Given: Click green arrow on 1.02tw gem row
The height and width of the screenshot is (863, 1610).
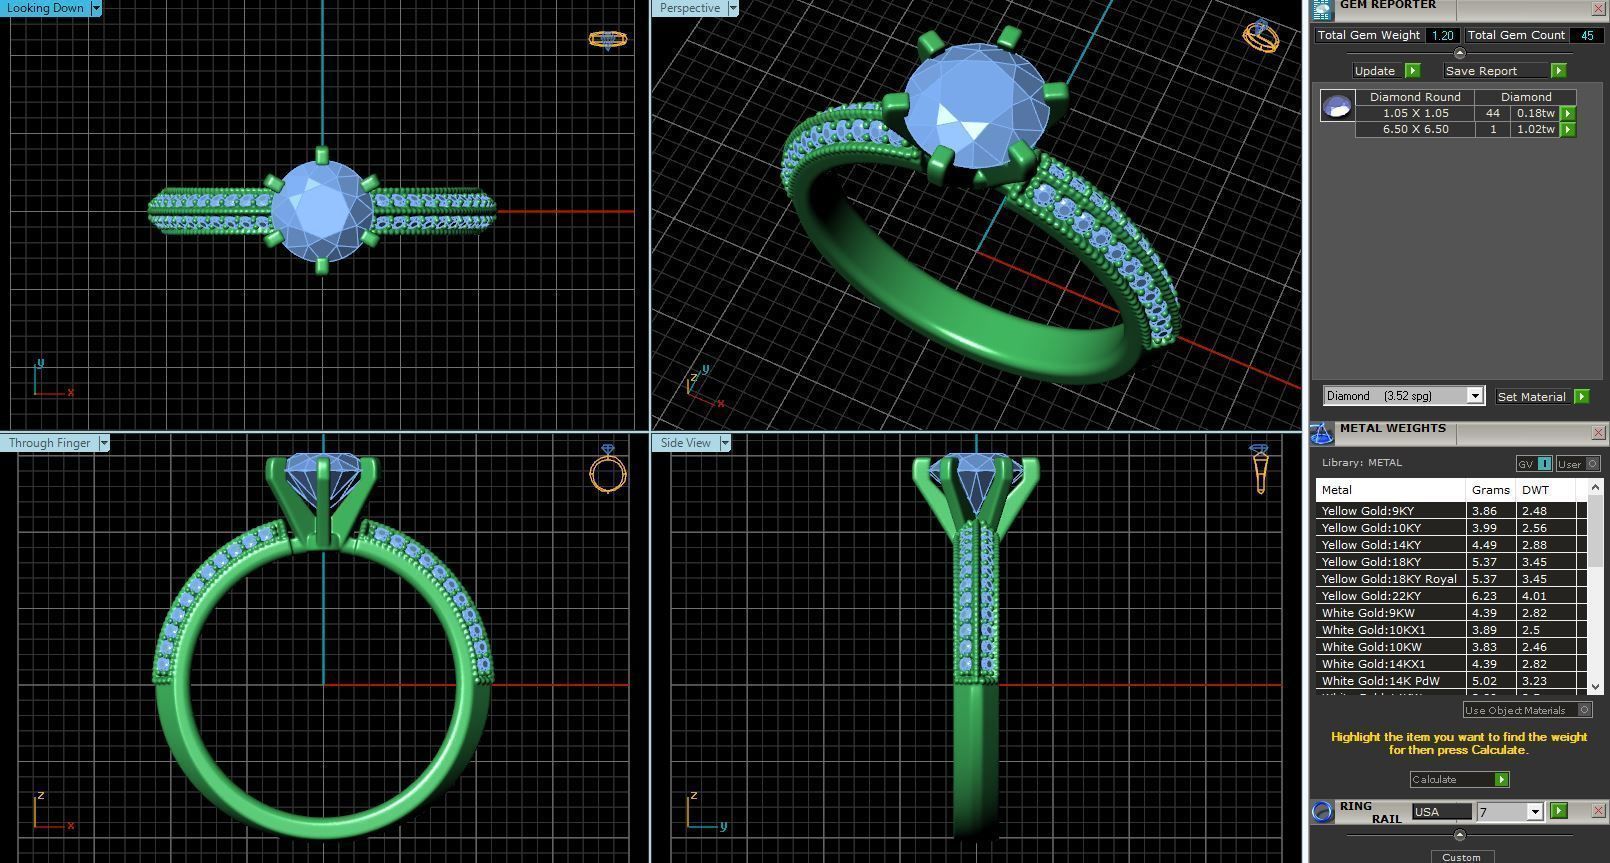Looking at the screenshot, I should (1568, 130).
